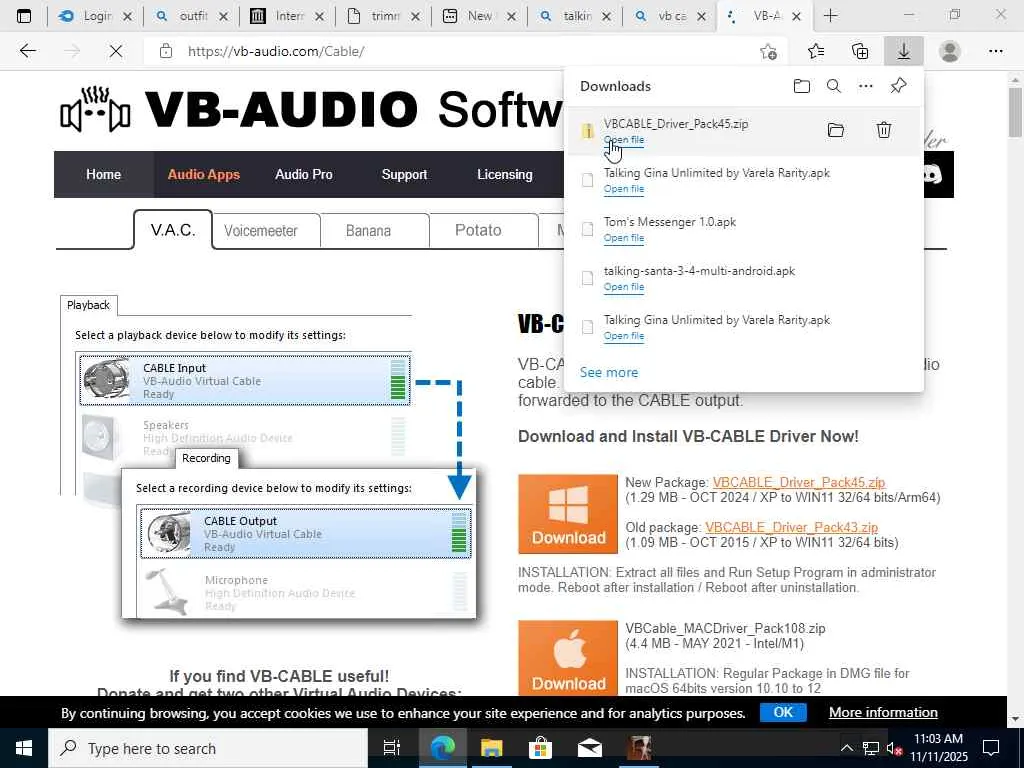Image resolution: width=1024 pixels, height=768 pixels.
Task: Click the taskbar search box
Action: 208,748
